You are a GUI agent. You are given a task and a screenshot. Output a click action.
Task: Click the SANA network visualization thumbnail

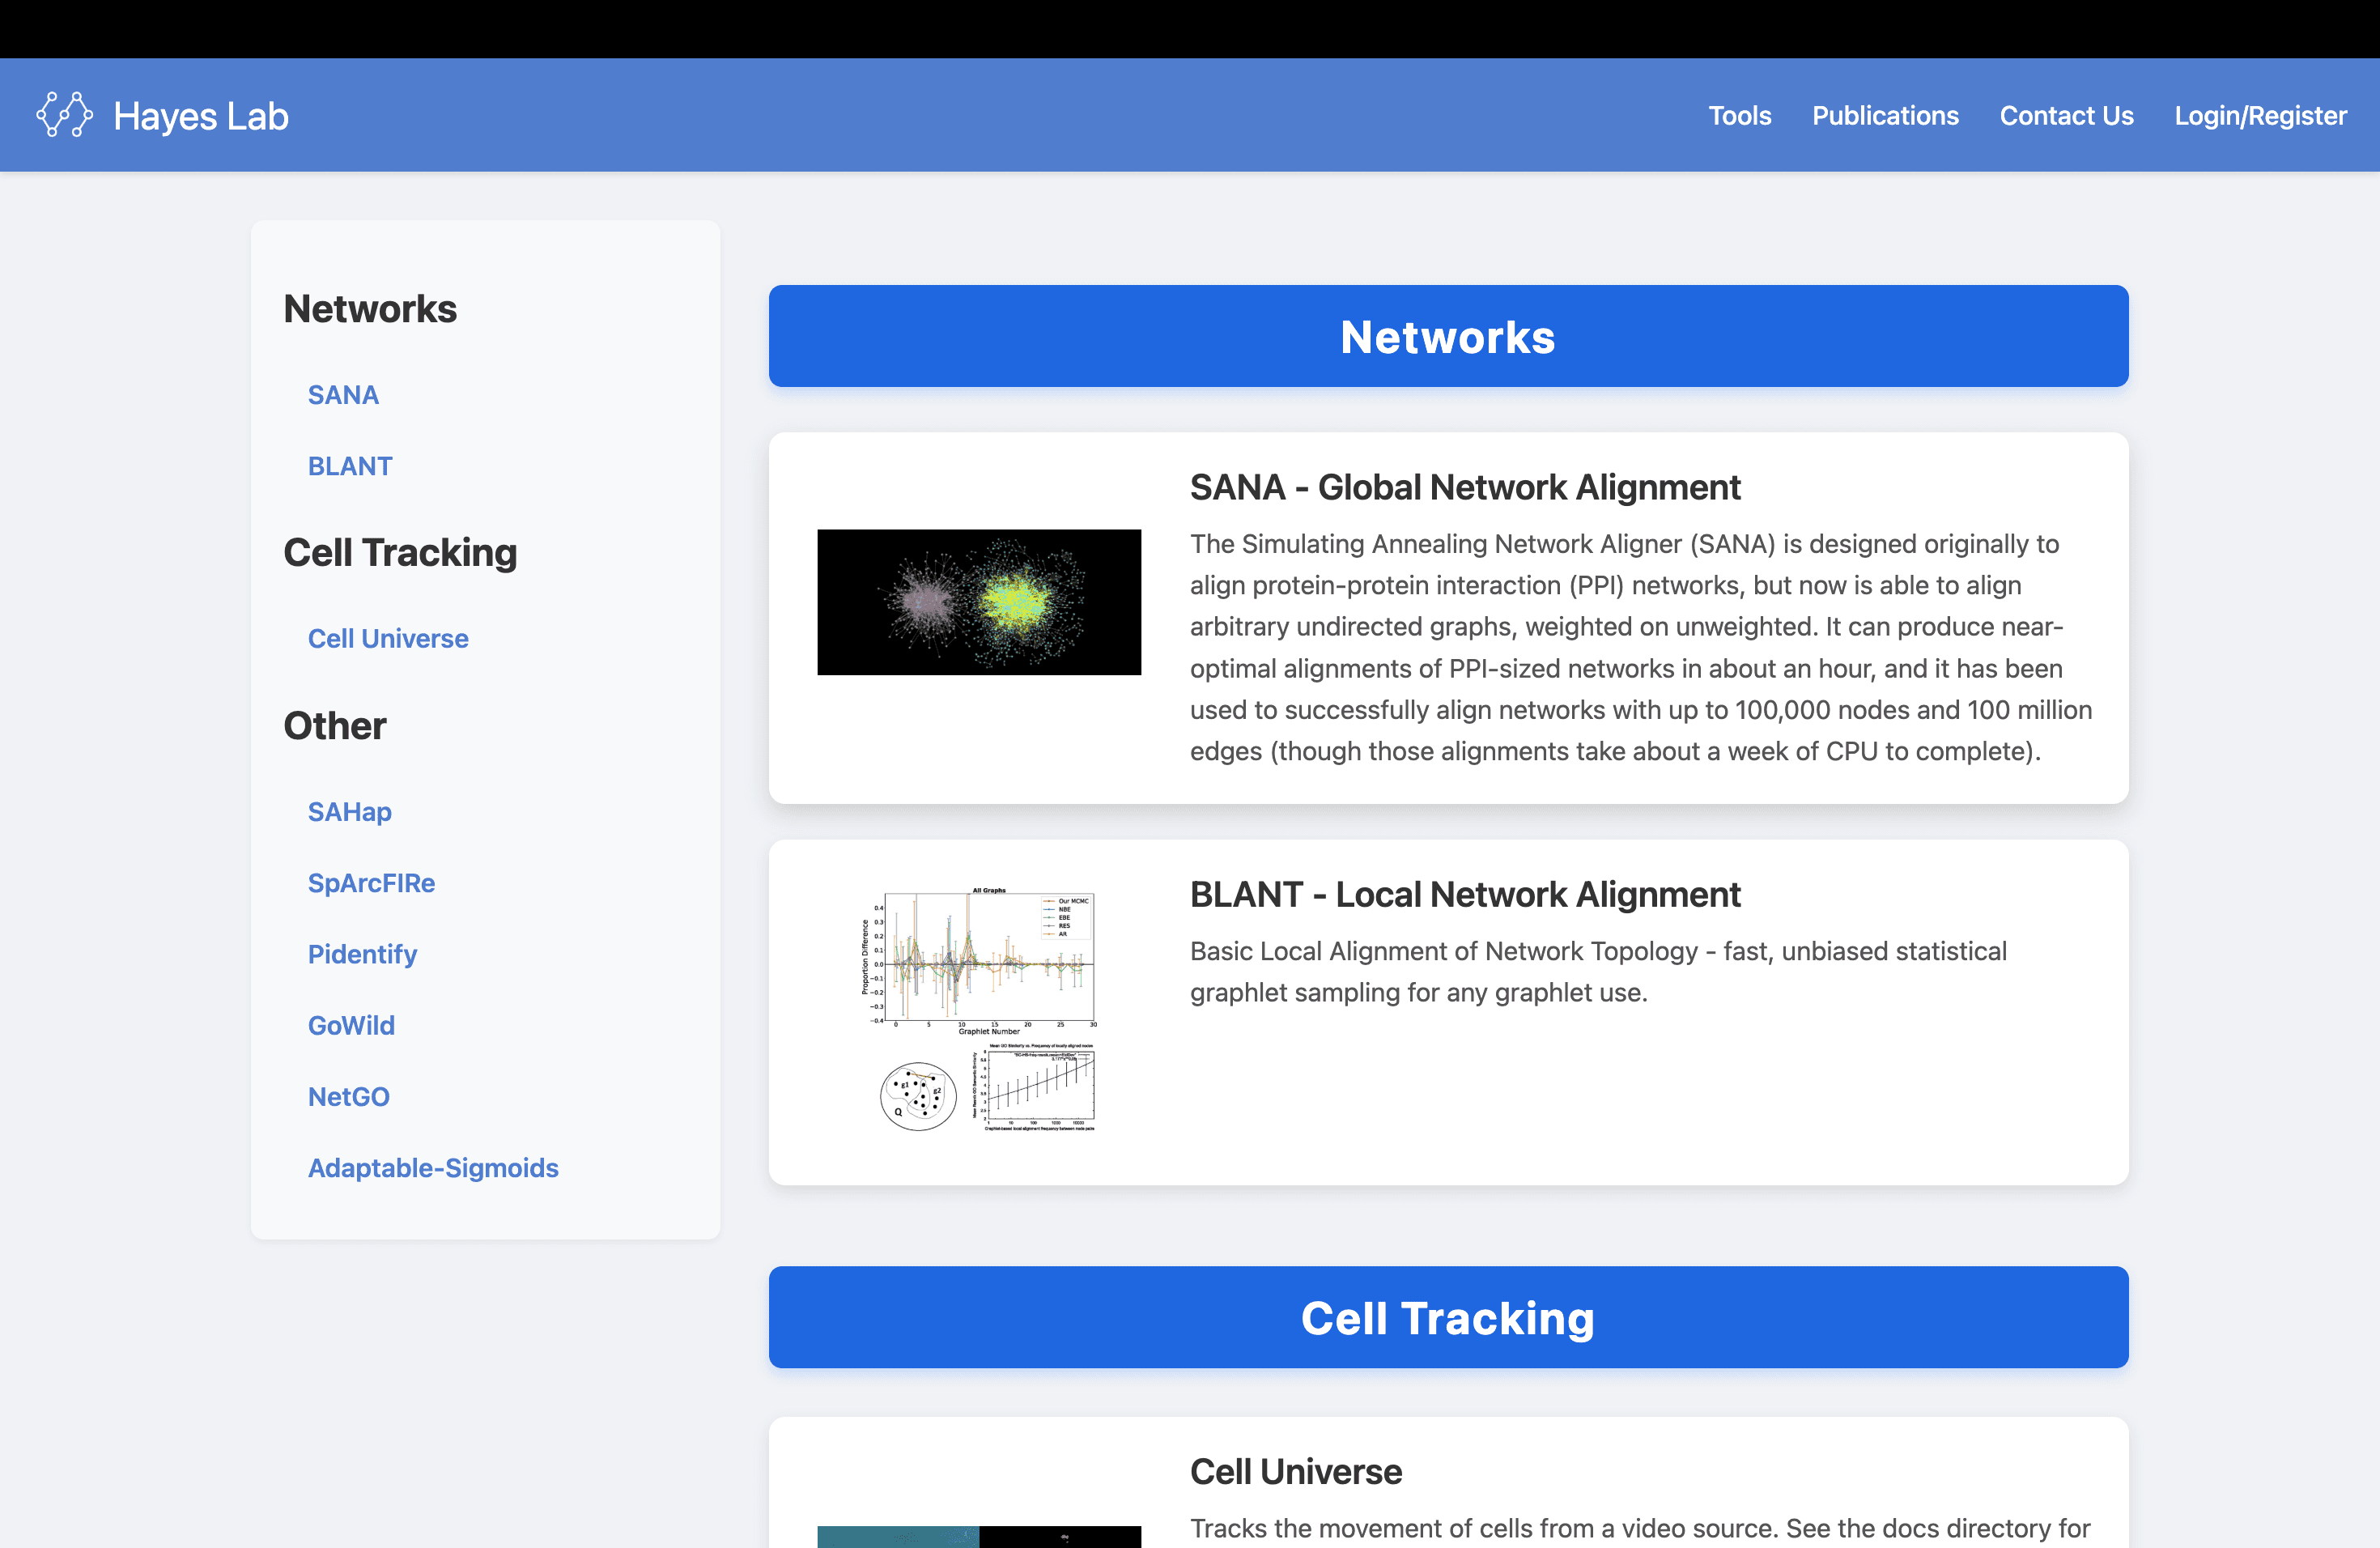tap(978, 602)
